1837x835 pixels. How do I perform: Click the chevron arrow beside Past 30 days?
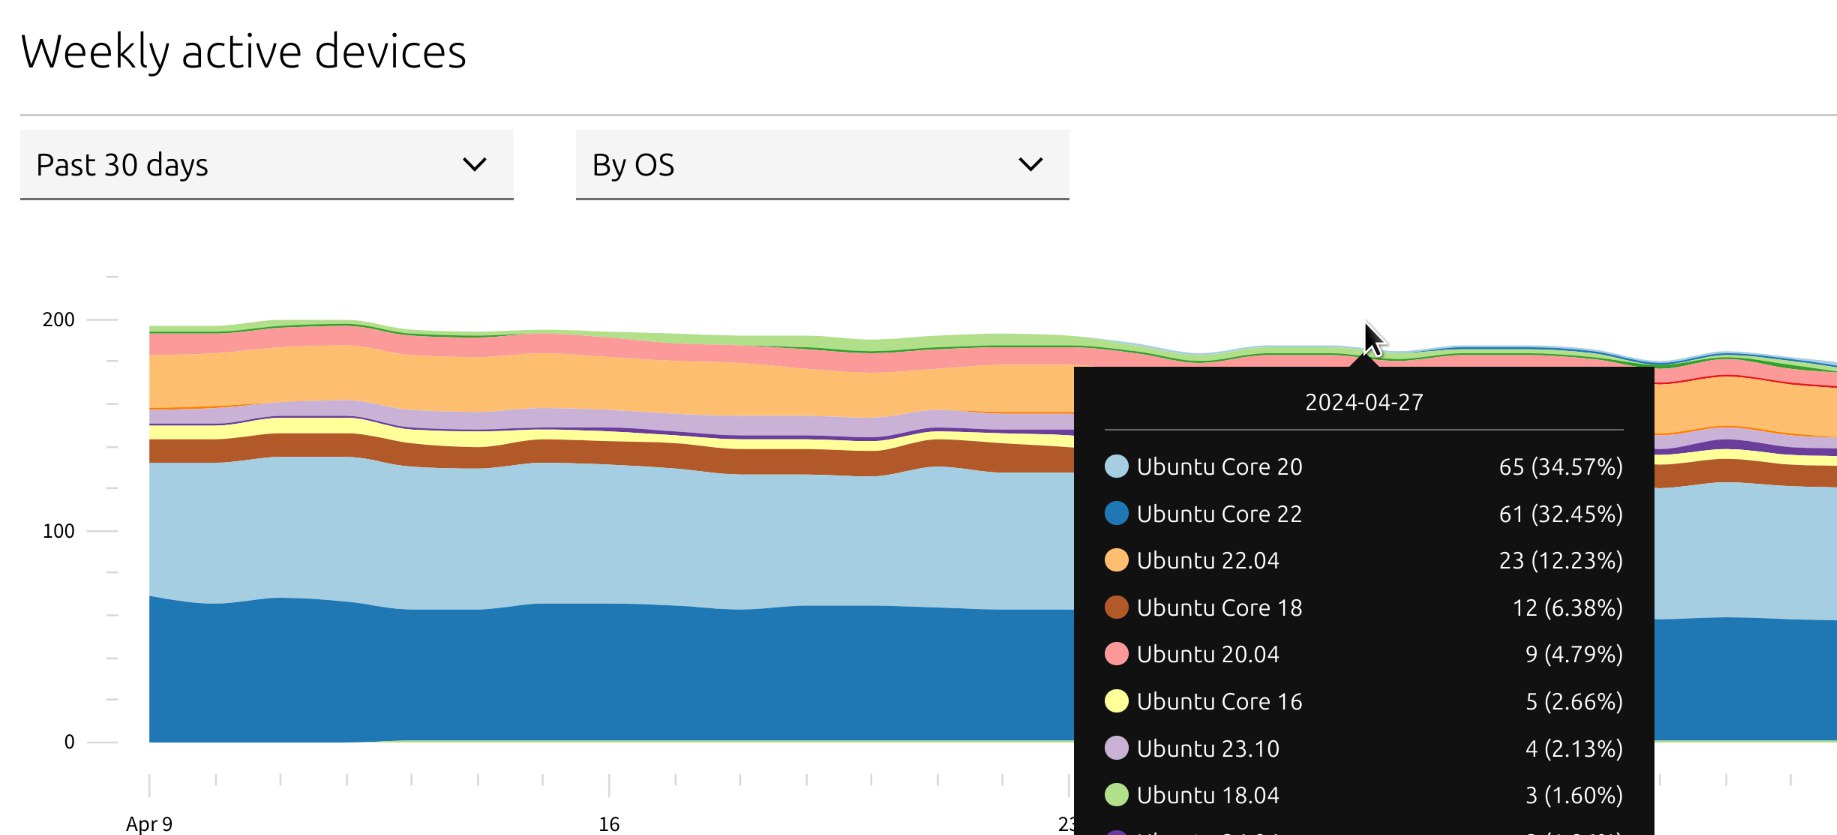475,165
